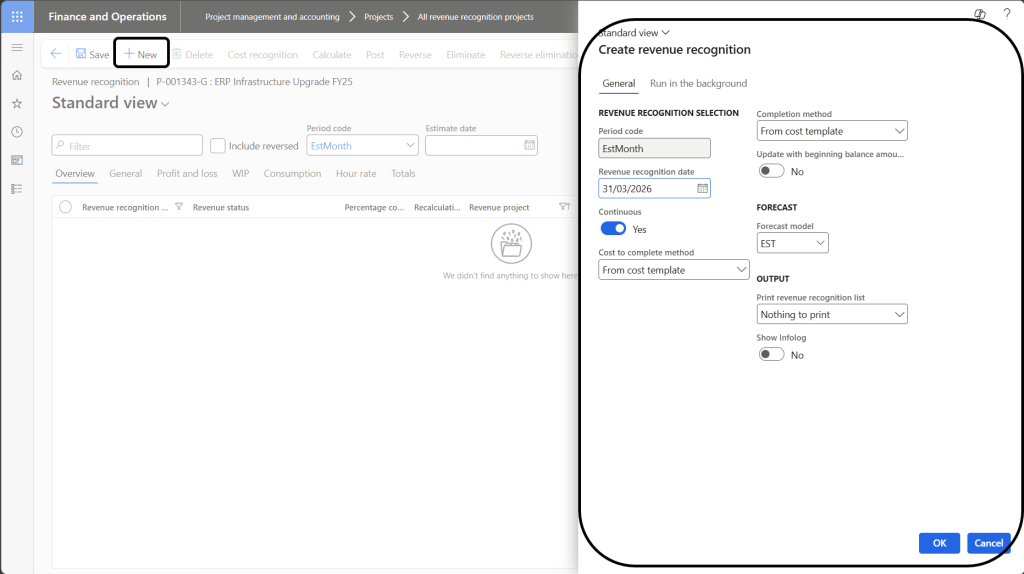Check the Include reversed checkbox
This screenshot has height=574, width=1024.
pyautogui.click(x=218, y=146)
